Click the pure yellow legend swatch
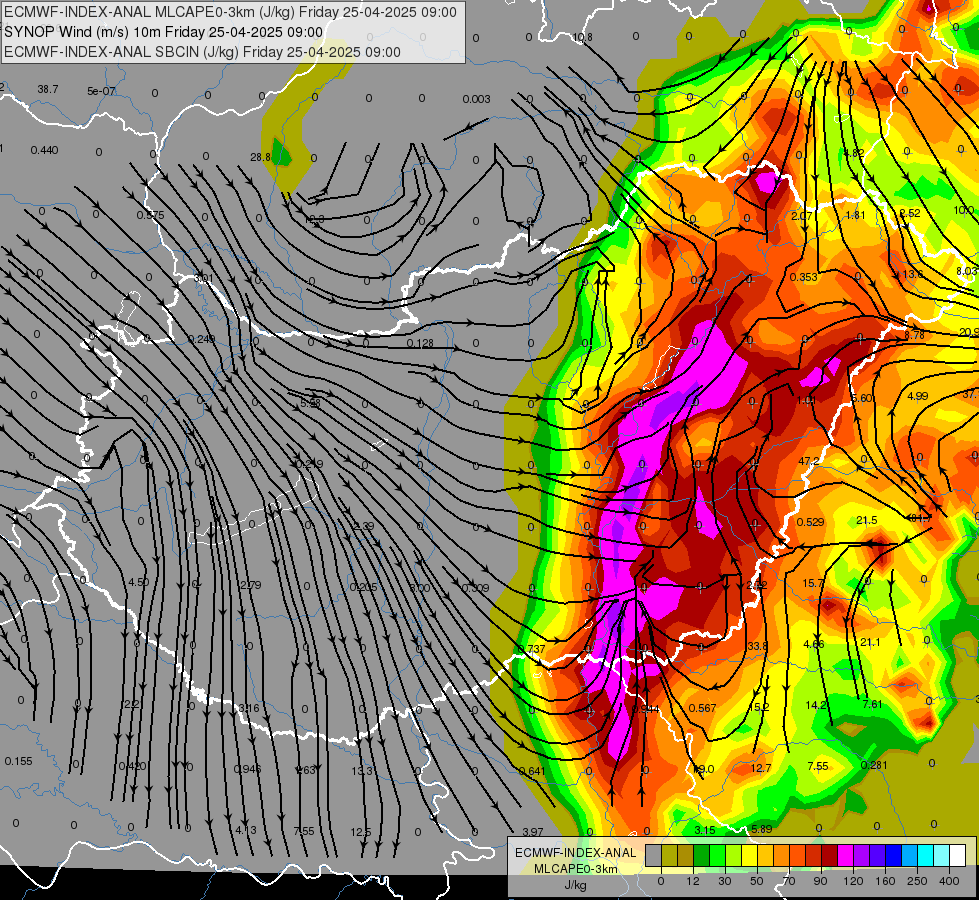979x900 pixels. [750, 855]
